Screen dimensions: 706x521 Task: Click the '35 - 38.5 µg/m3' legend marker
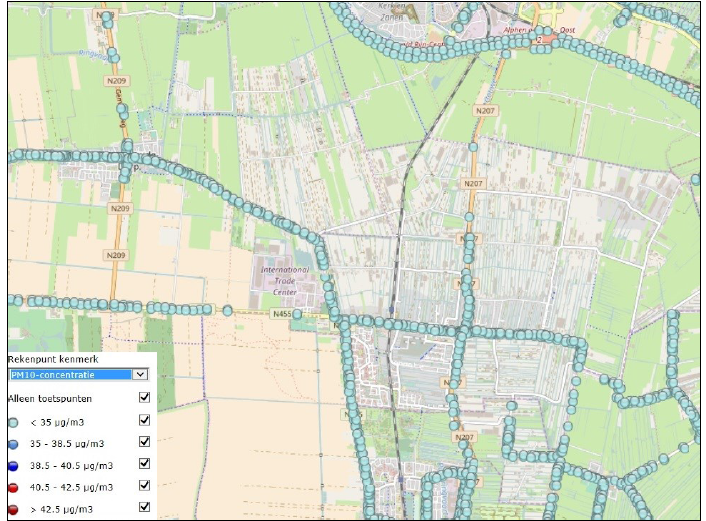pos(13,443)
